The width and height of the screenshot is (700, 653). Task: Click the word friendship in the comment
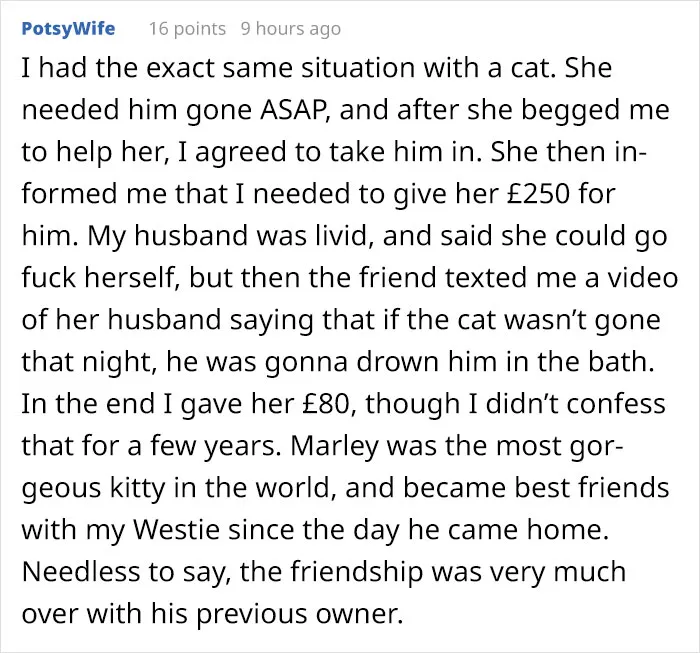356,571
